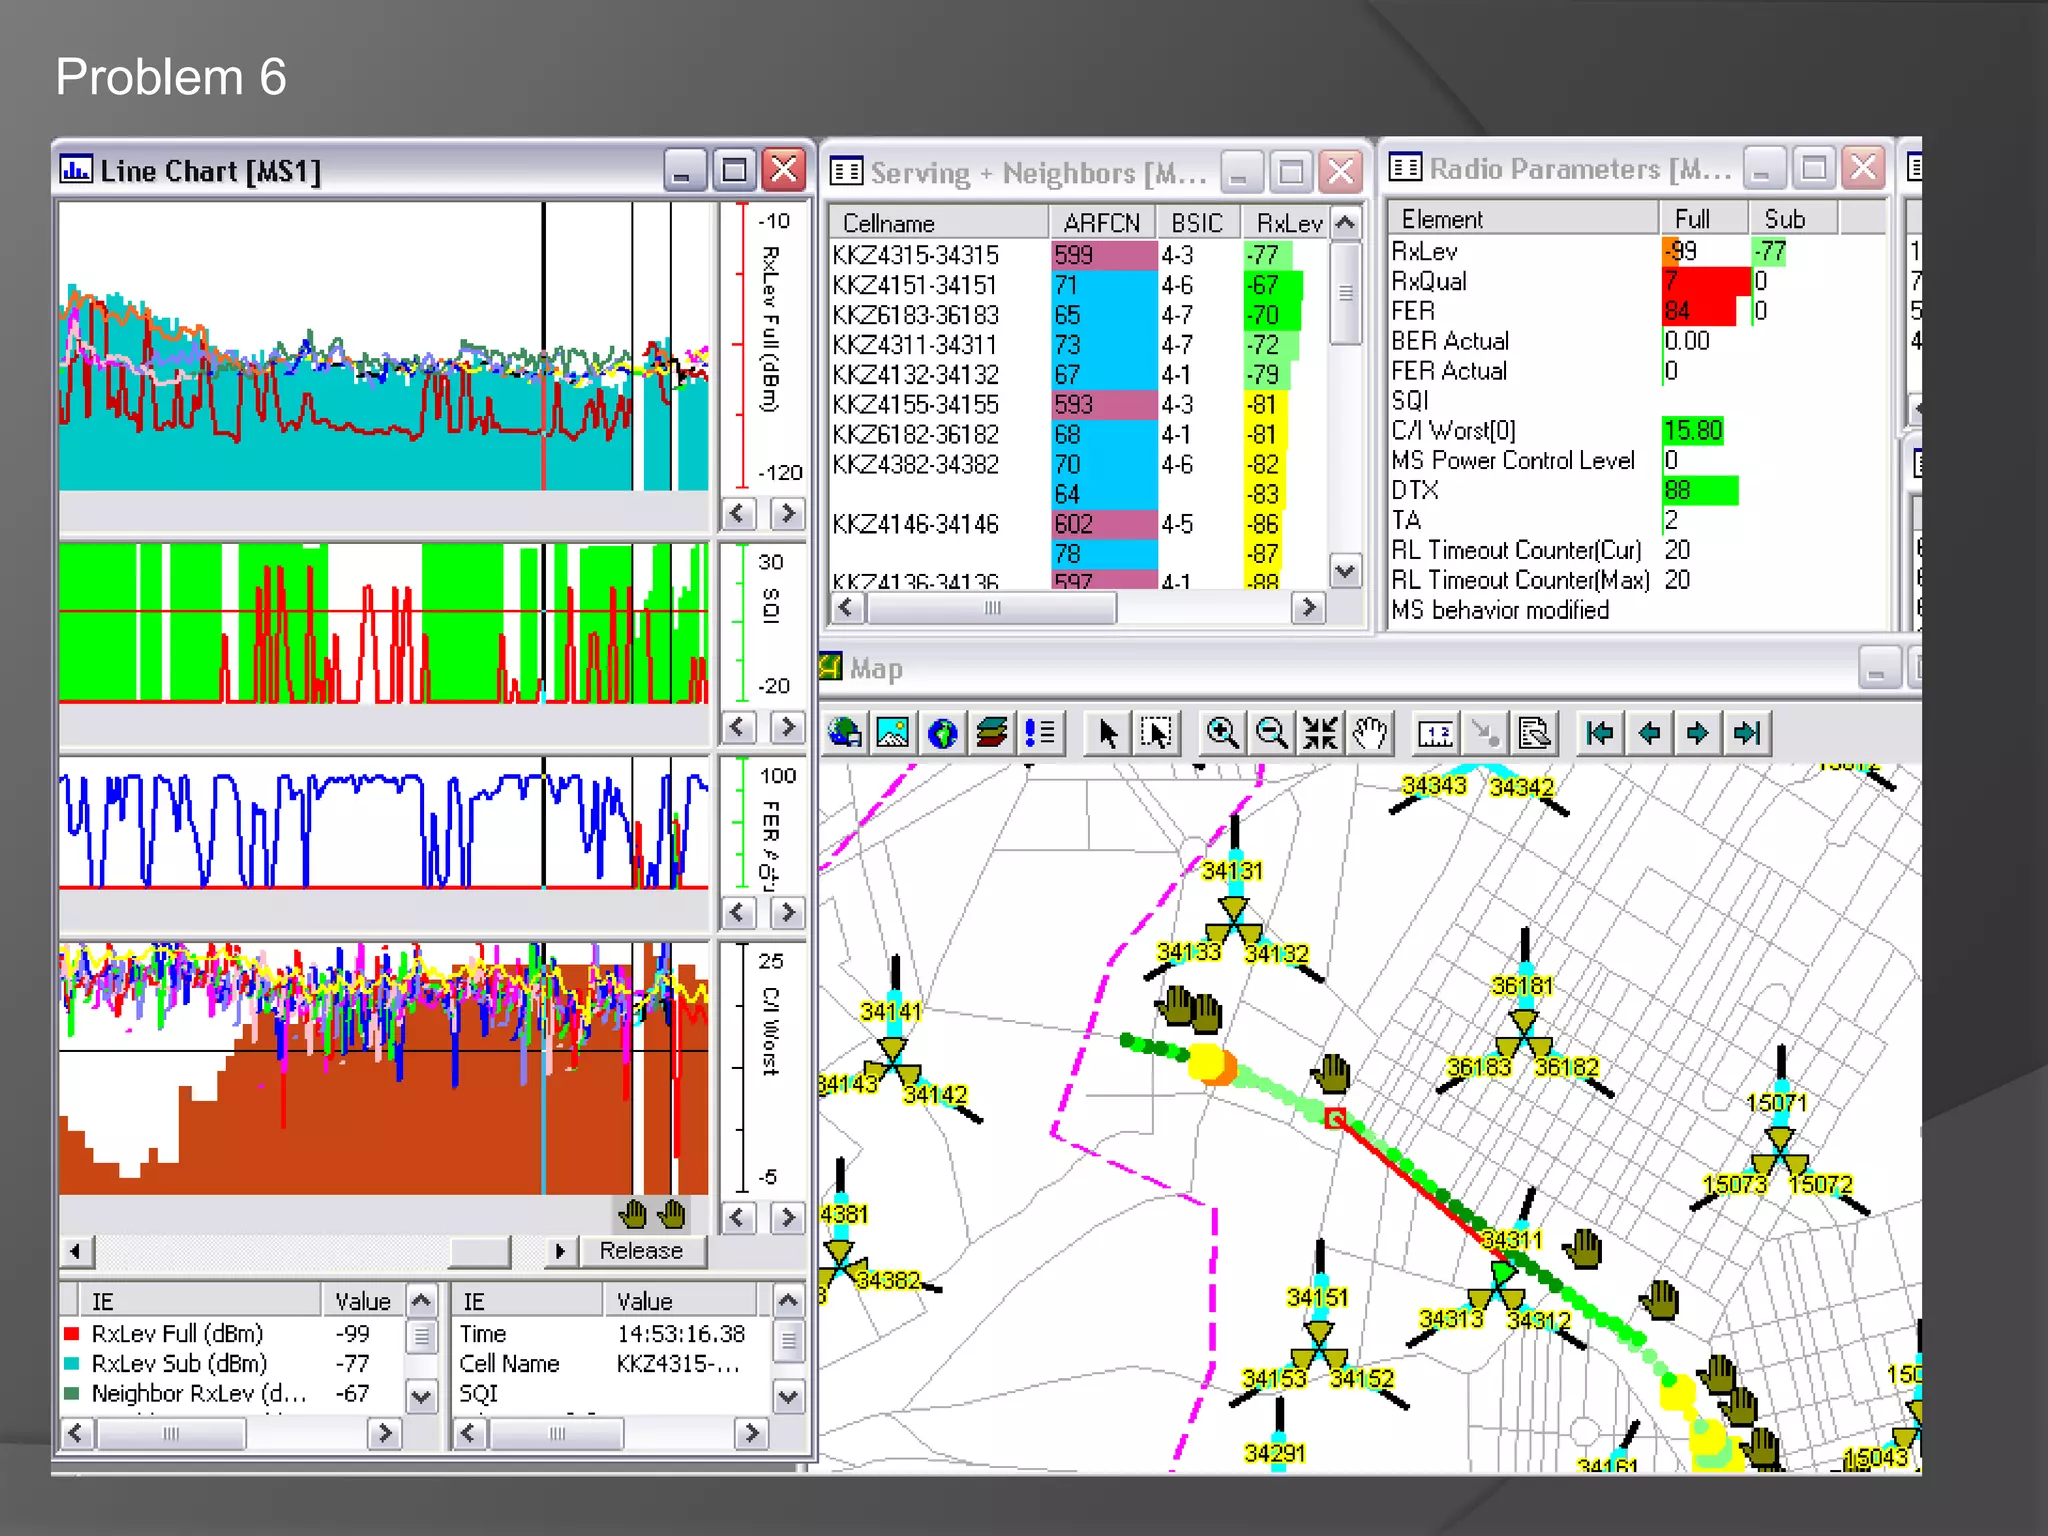Choose the area selection marquee tool
Image resolution: width=2048 pixels, height=1536 pixels.
click(x=1156, y=734)
